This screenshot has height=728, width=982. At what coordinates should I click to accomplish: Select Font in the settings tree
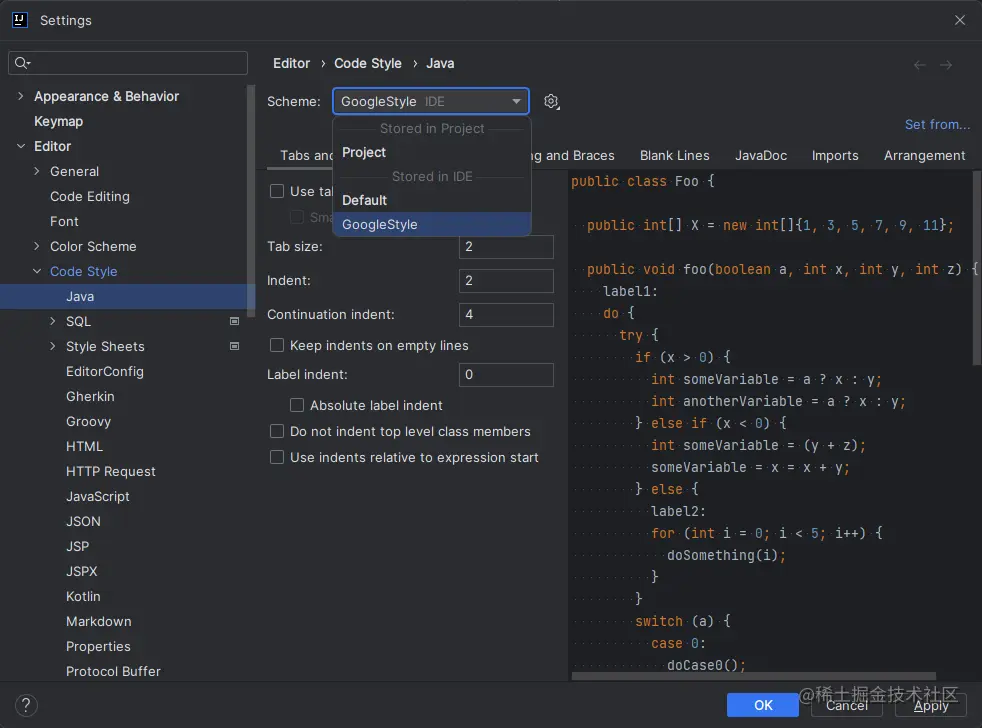point(64,221)
